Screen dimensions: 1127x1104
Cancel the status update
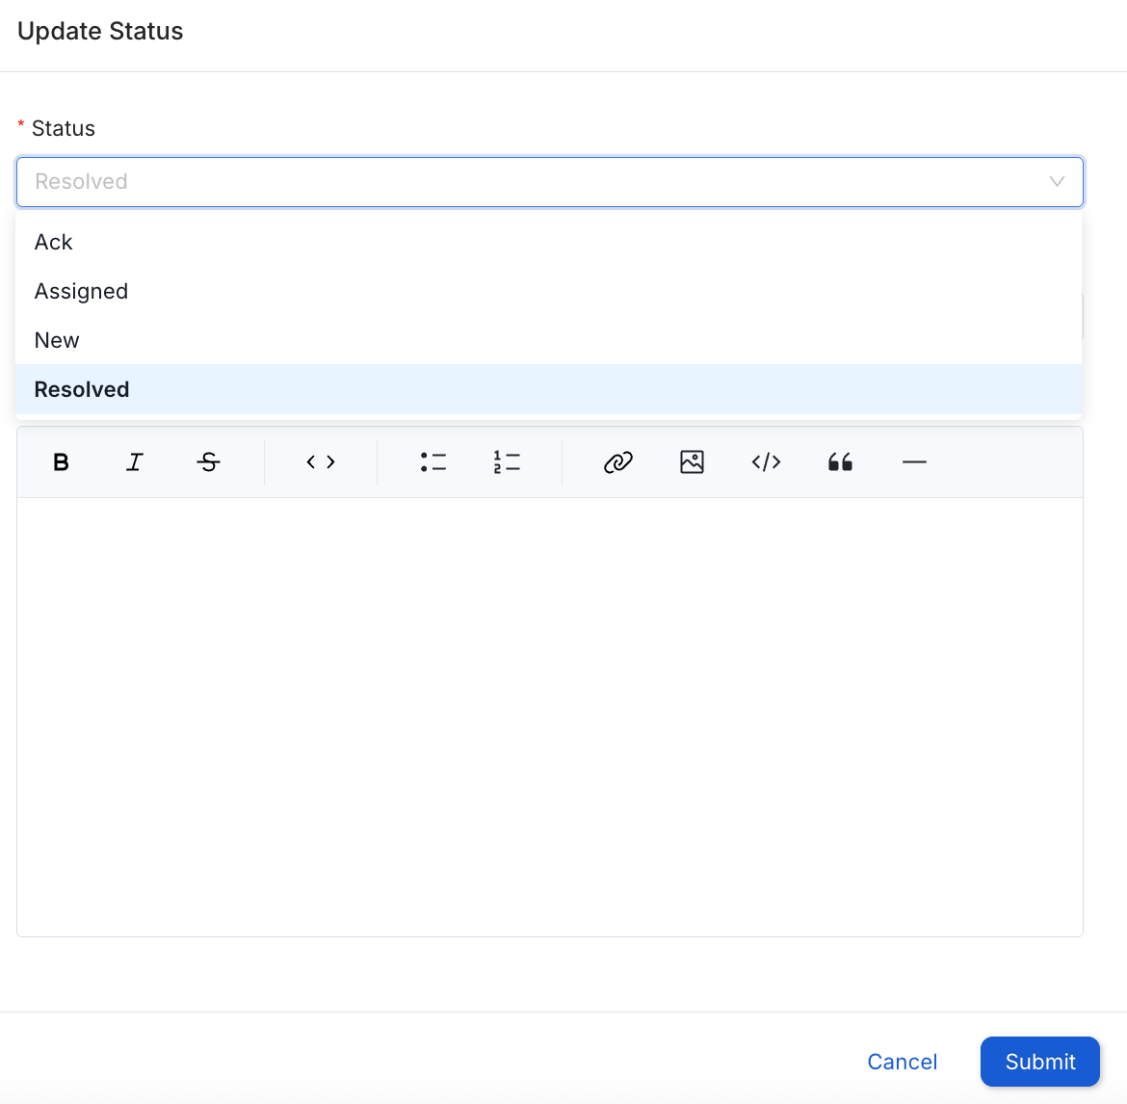[902, 1062]
